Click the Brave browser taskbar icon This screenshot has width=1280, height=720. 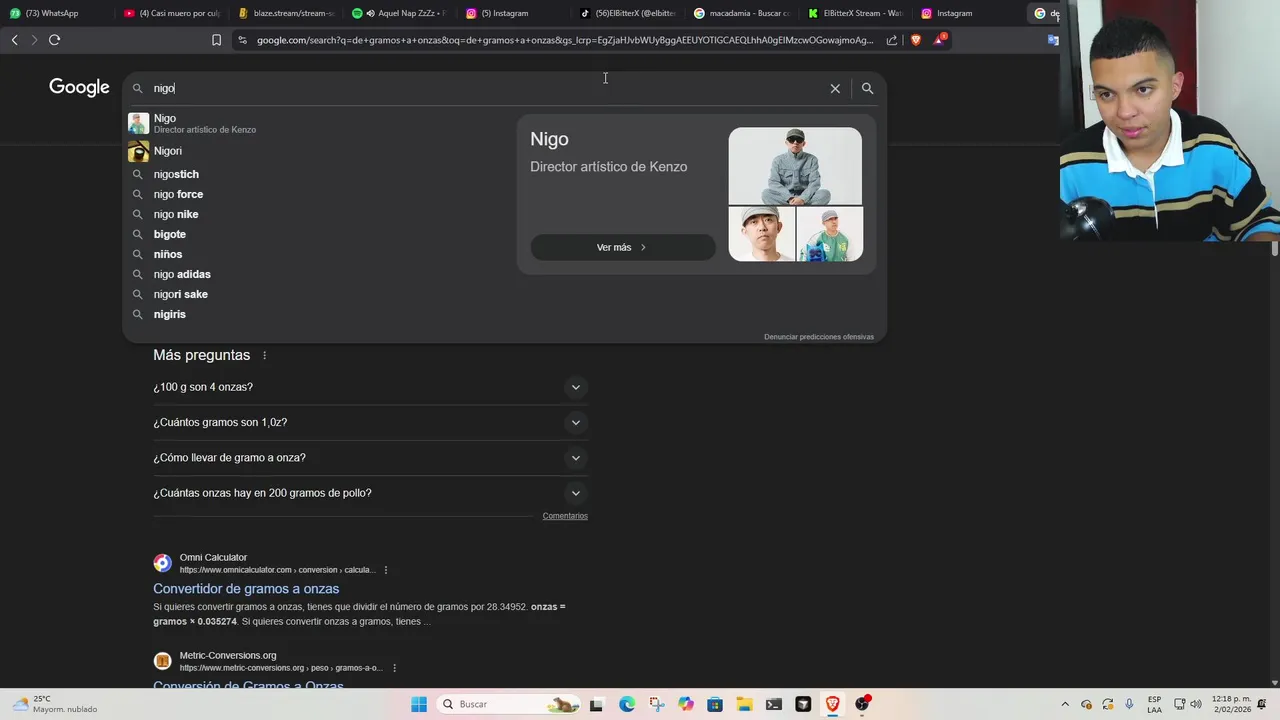832,704
